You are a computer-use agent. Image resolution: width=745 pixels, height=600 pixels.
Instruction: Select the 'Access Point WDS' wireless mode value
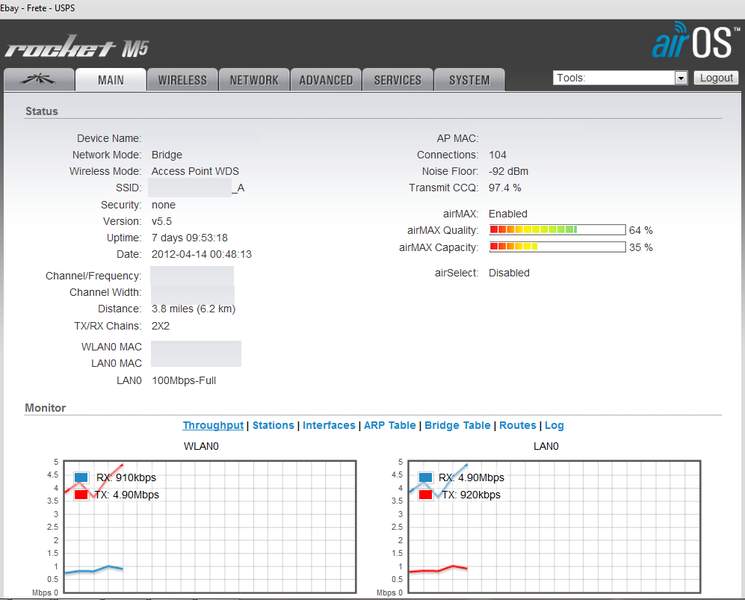[x=195, y=171]
